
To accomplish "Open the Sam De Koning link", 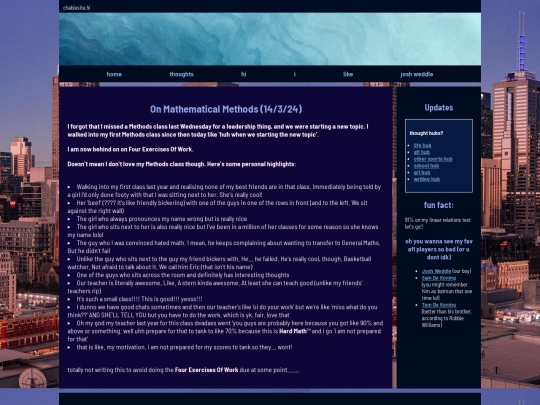I will pyautogui.click(x=439, y=278).
